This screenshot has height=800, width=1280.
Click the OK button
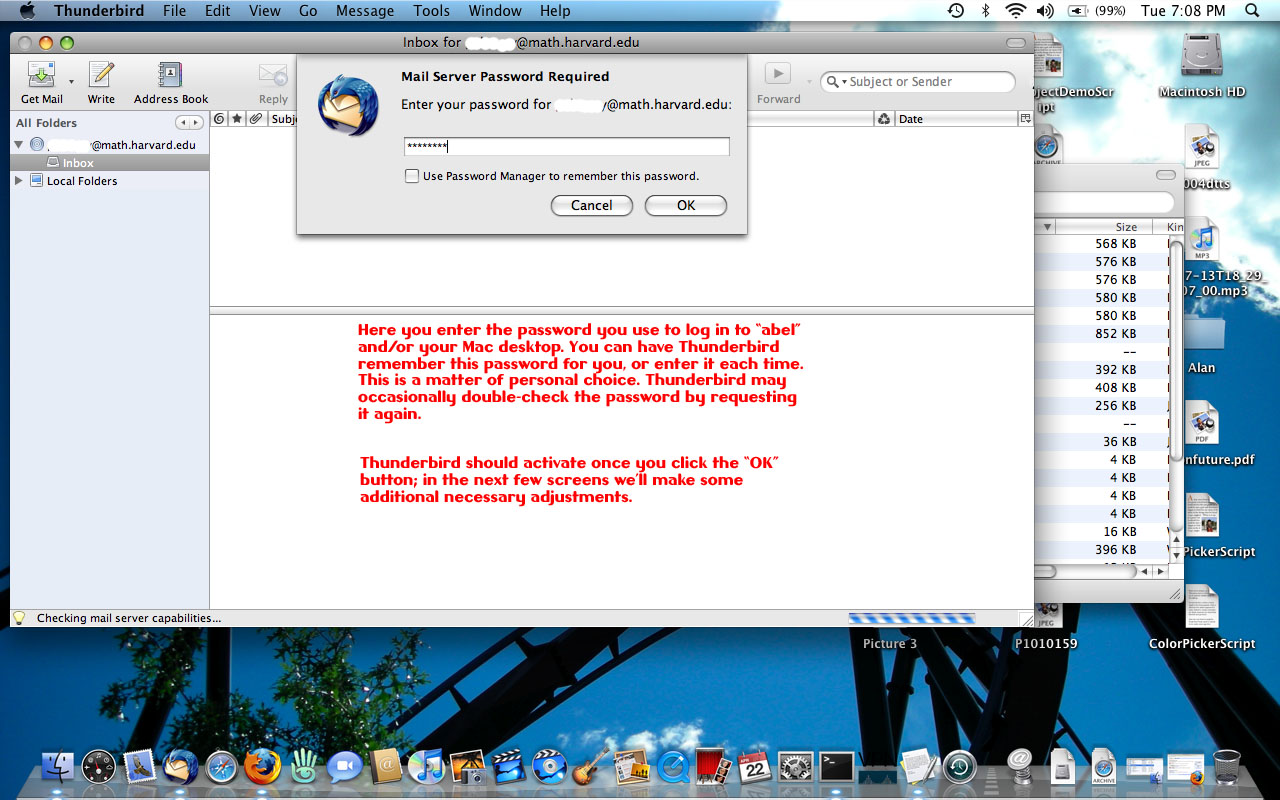tap(685, 205)
